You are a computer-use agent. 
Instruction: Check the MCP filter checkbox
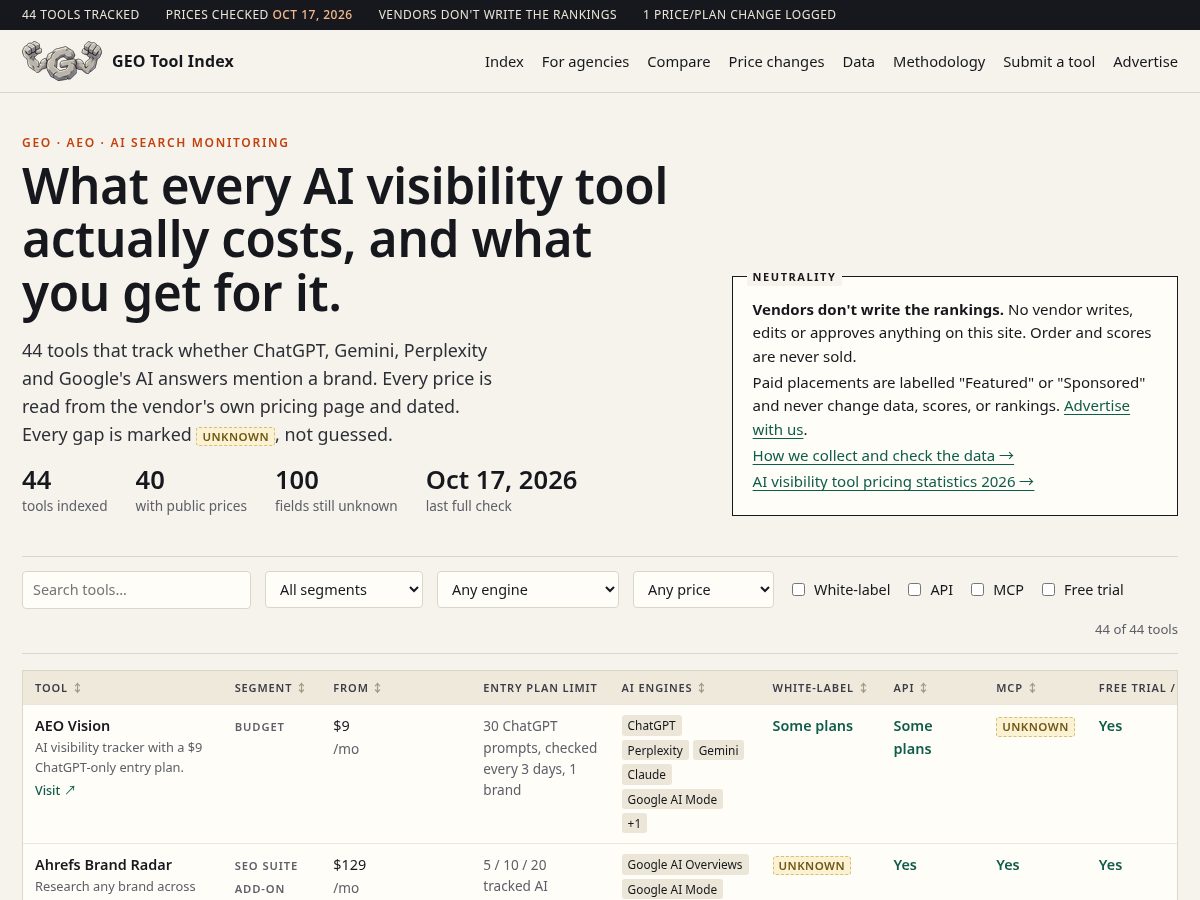[x=977, y=589]
